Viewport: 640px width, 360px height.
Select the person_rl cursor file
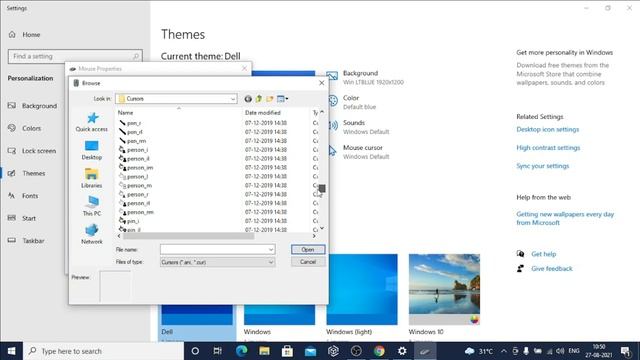pos(135,203)
